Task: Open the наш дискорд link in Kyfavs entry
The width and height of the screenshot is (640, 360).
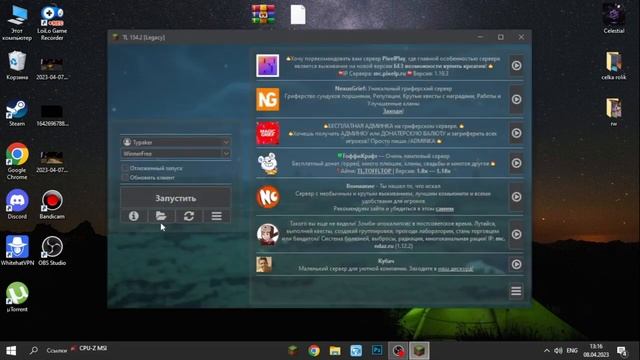Action: click(x=456, y=269)
